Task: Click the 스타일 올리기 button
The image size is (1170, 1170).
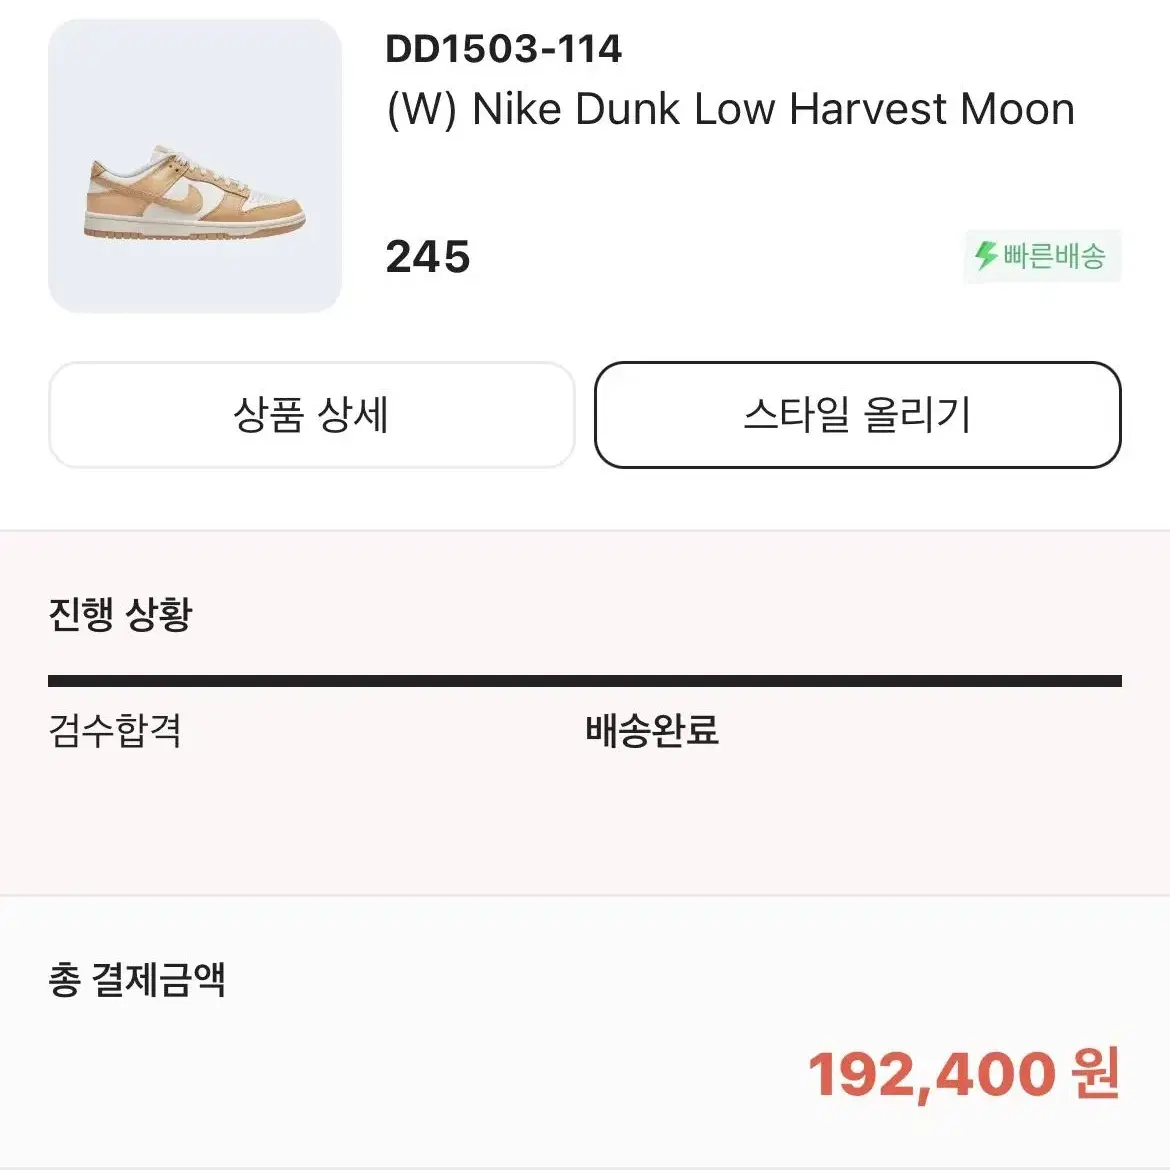Action: click(x=857, y=415)
